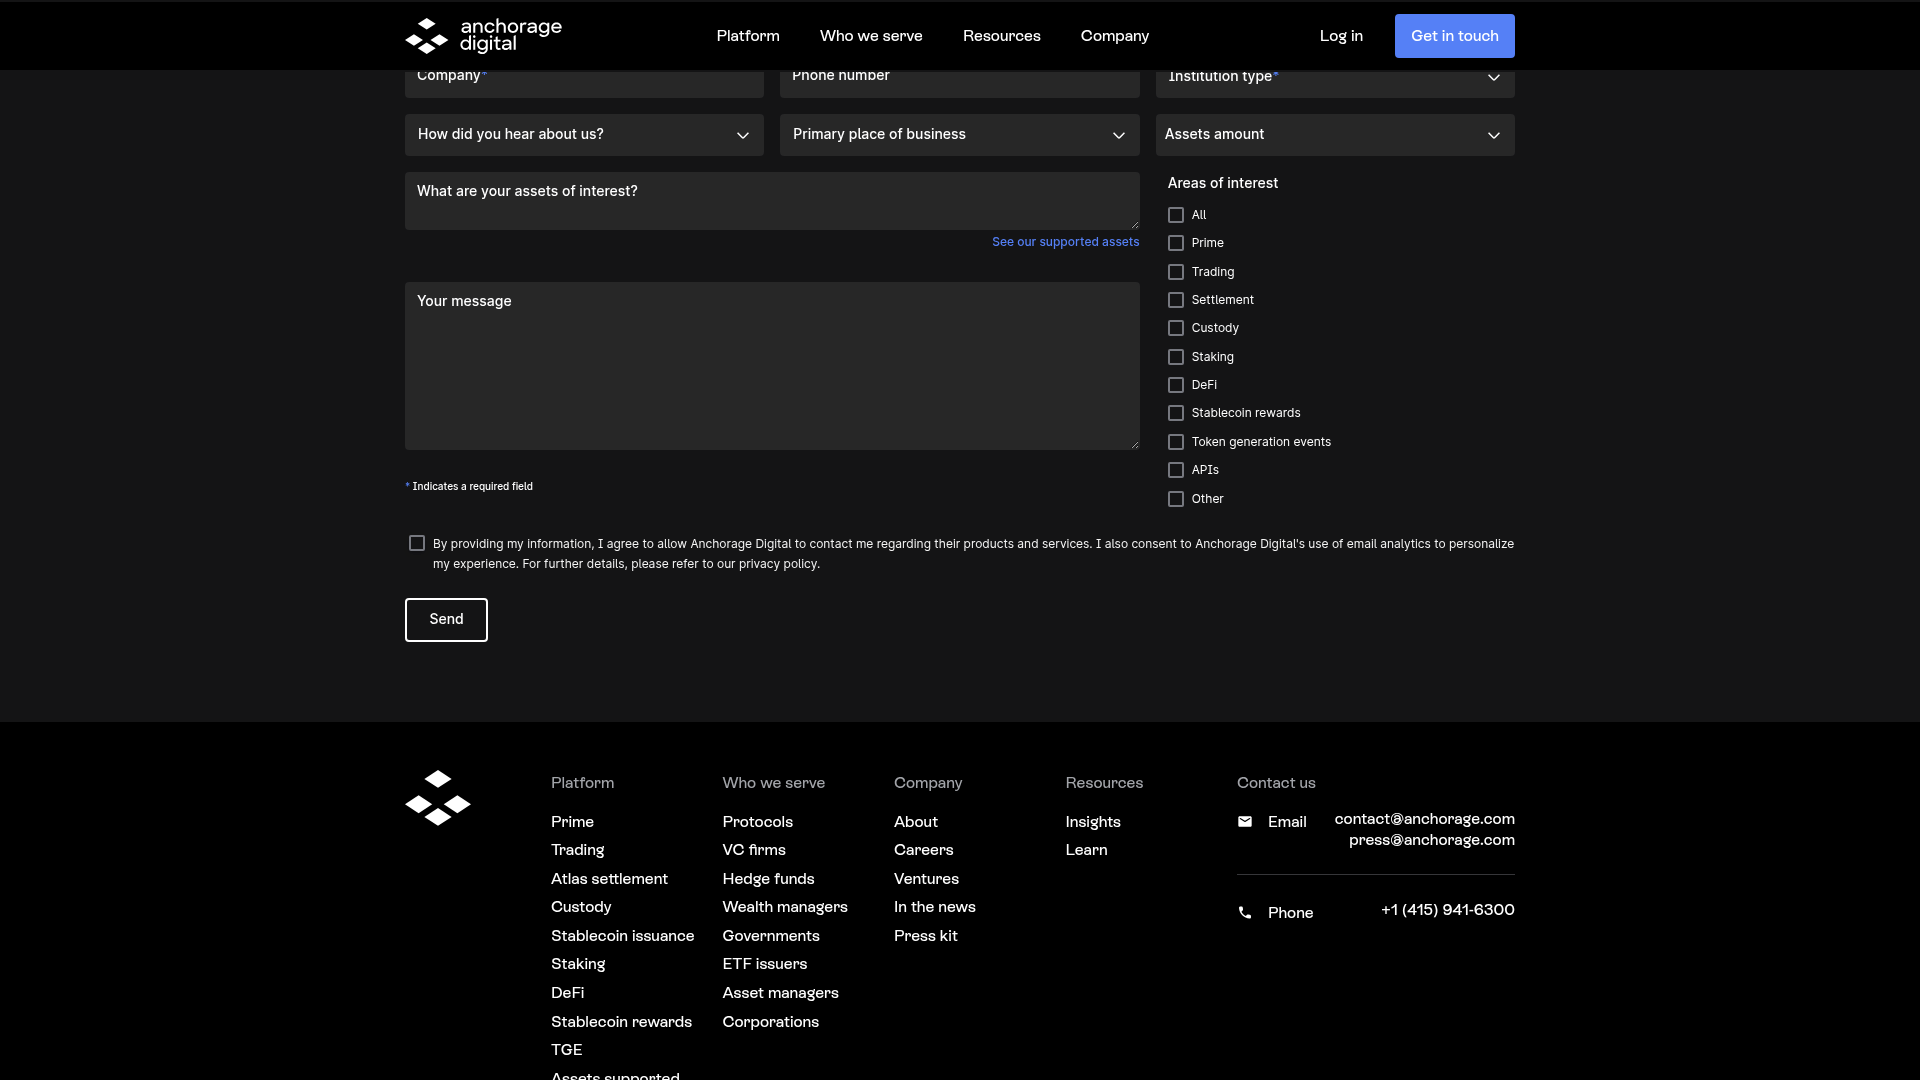Select the Custody checkbox
This screenshot has width=1920, height=1080.
coord(1176,328)
